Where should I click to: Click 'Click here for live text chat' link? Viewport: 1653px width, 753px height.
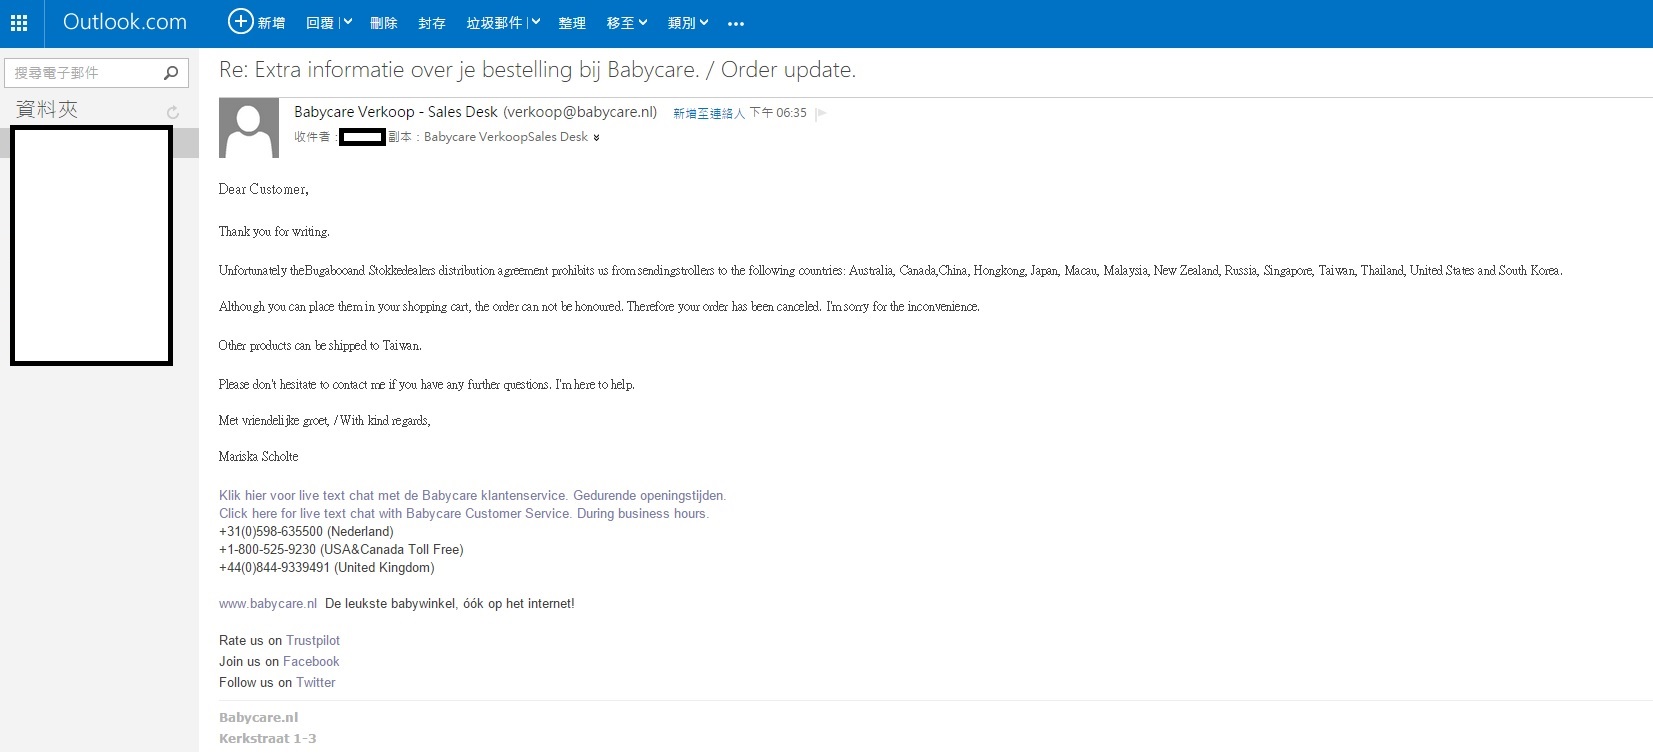point(464,513)
